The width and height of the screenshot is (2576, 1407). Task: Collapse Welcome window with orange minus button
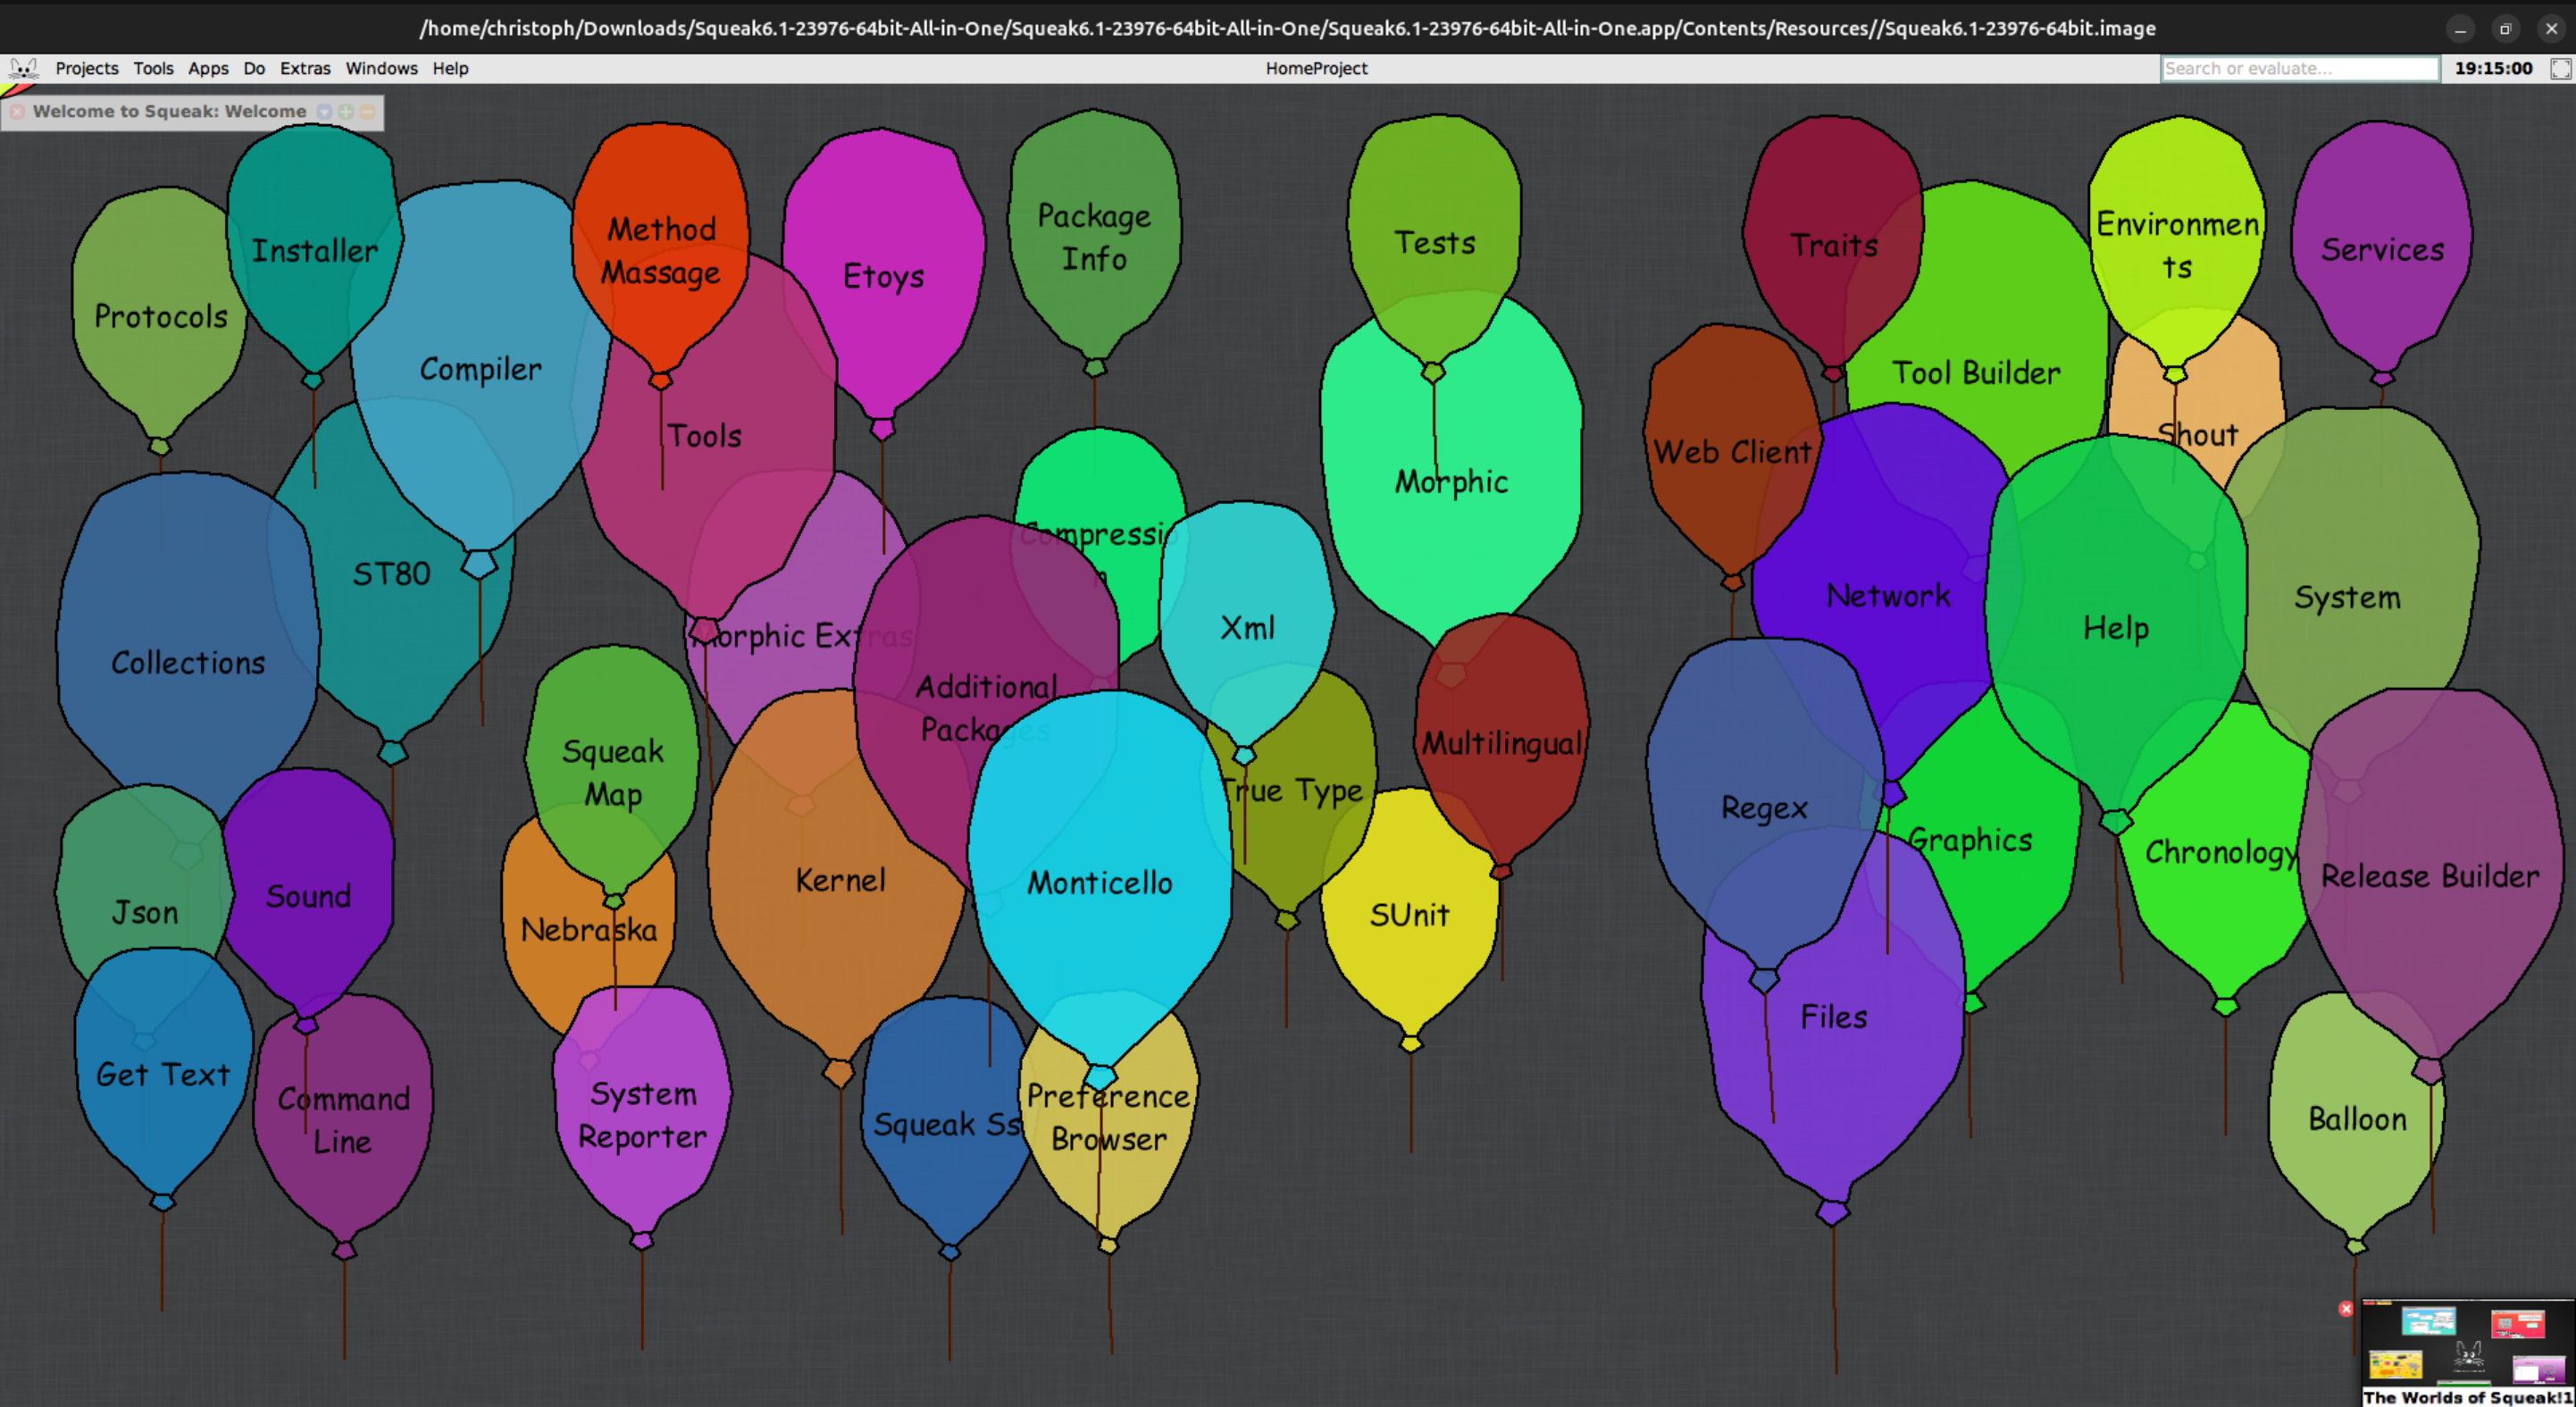367,111
